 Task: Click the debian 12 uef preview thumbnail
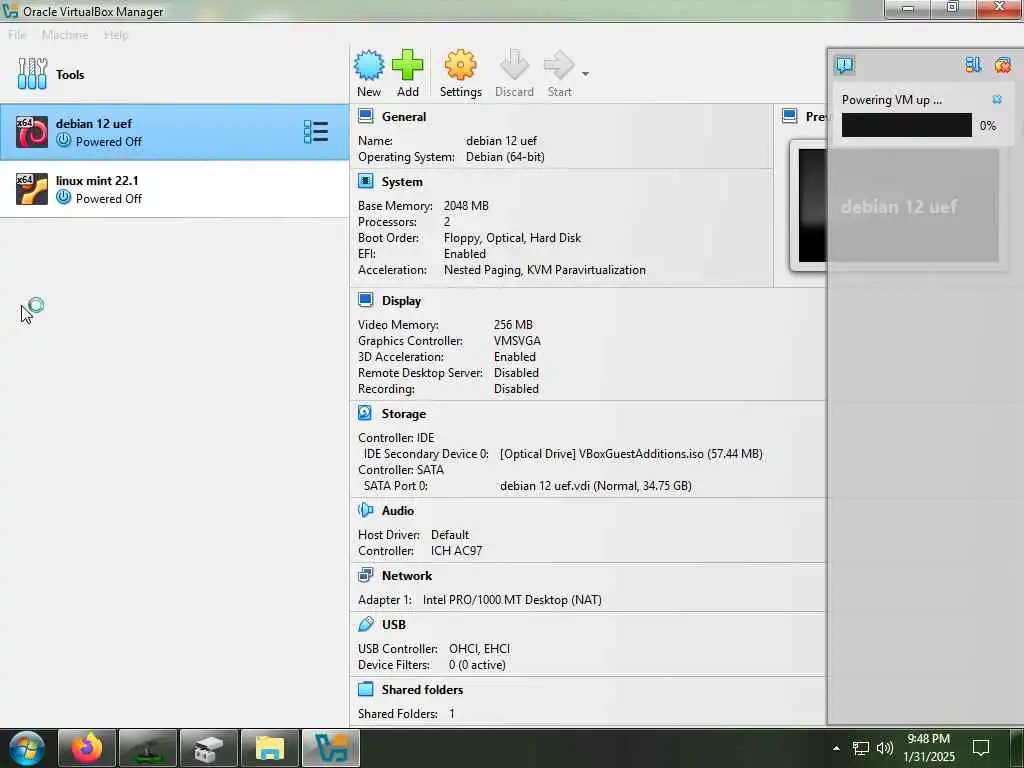click(899, 205)
